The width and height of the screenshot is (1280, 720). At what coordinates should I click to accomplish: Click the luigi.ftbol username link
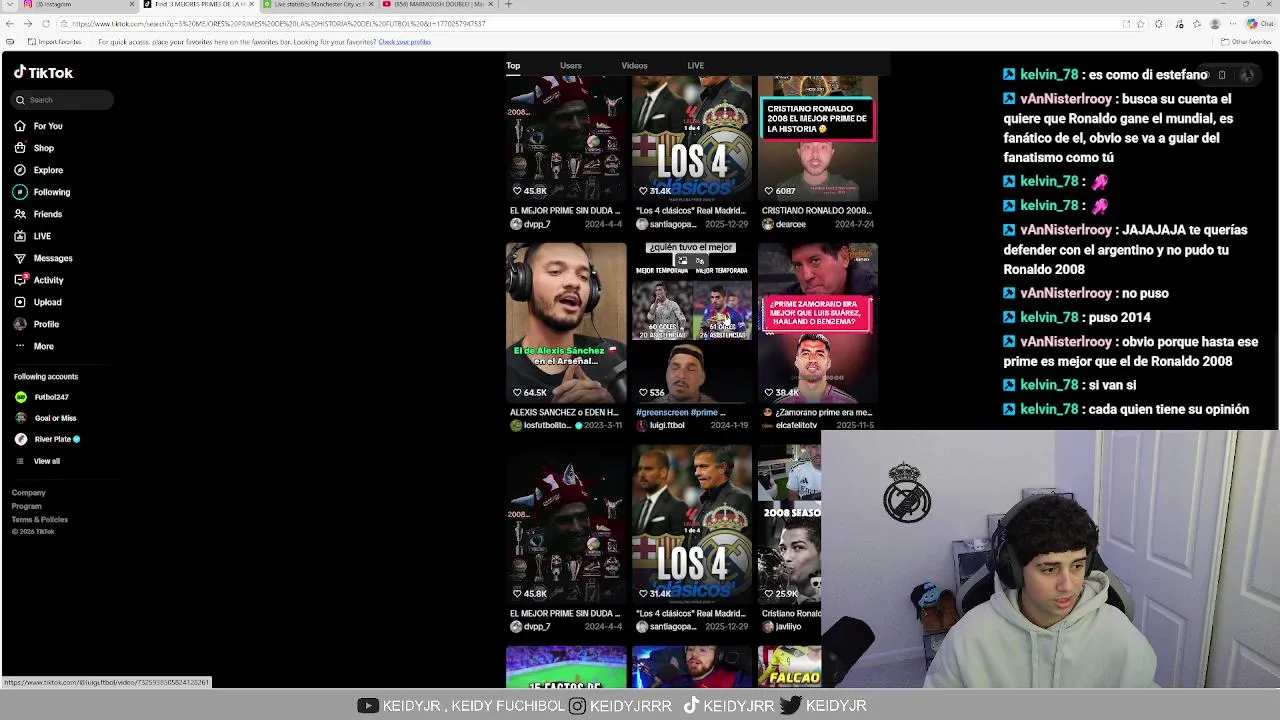[667, 425]
